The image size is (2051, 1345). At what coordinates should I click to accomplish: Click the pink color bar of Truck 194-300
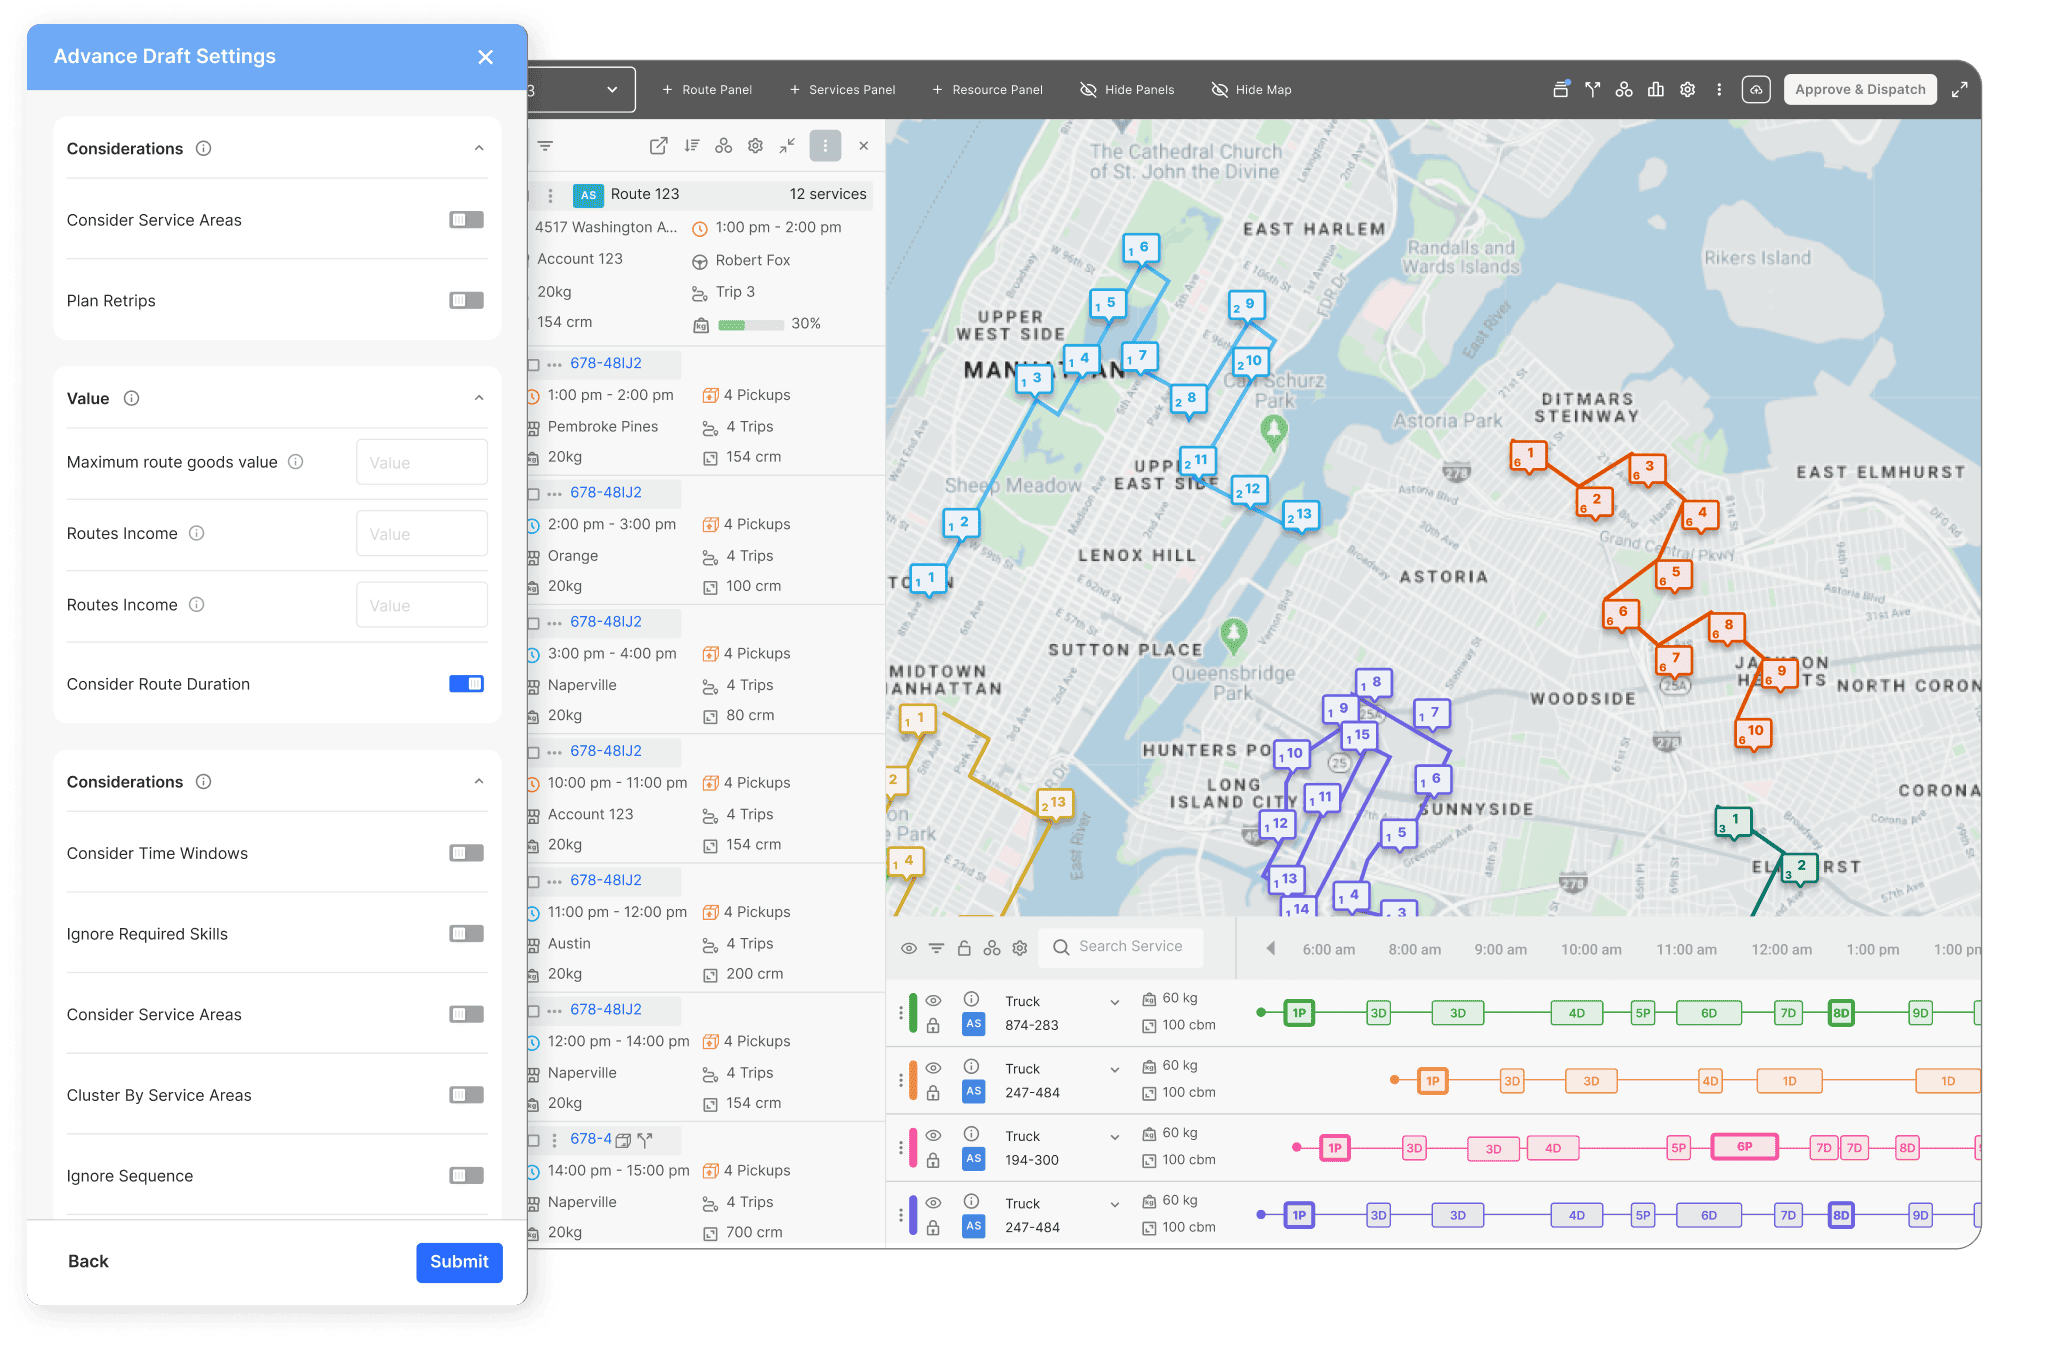click(912, 1148)
